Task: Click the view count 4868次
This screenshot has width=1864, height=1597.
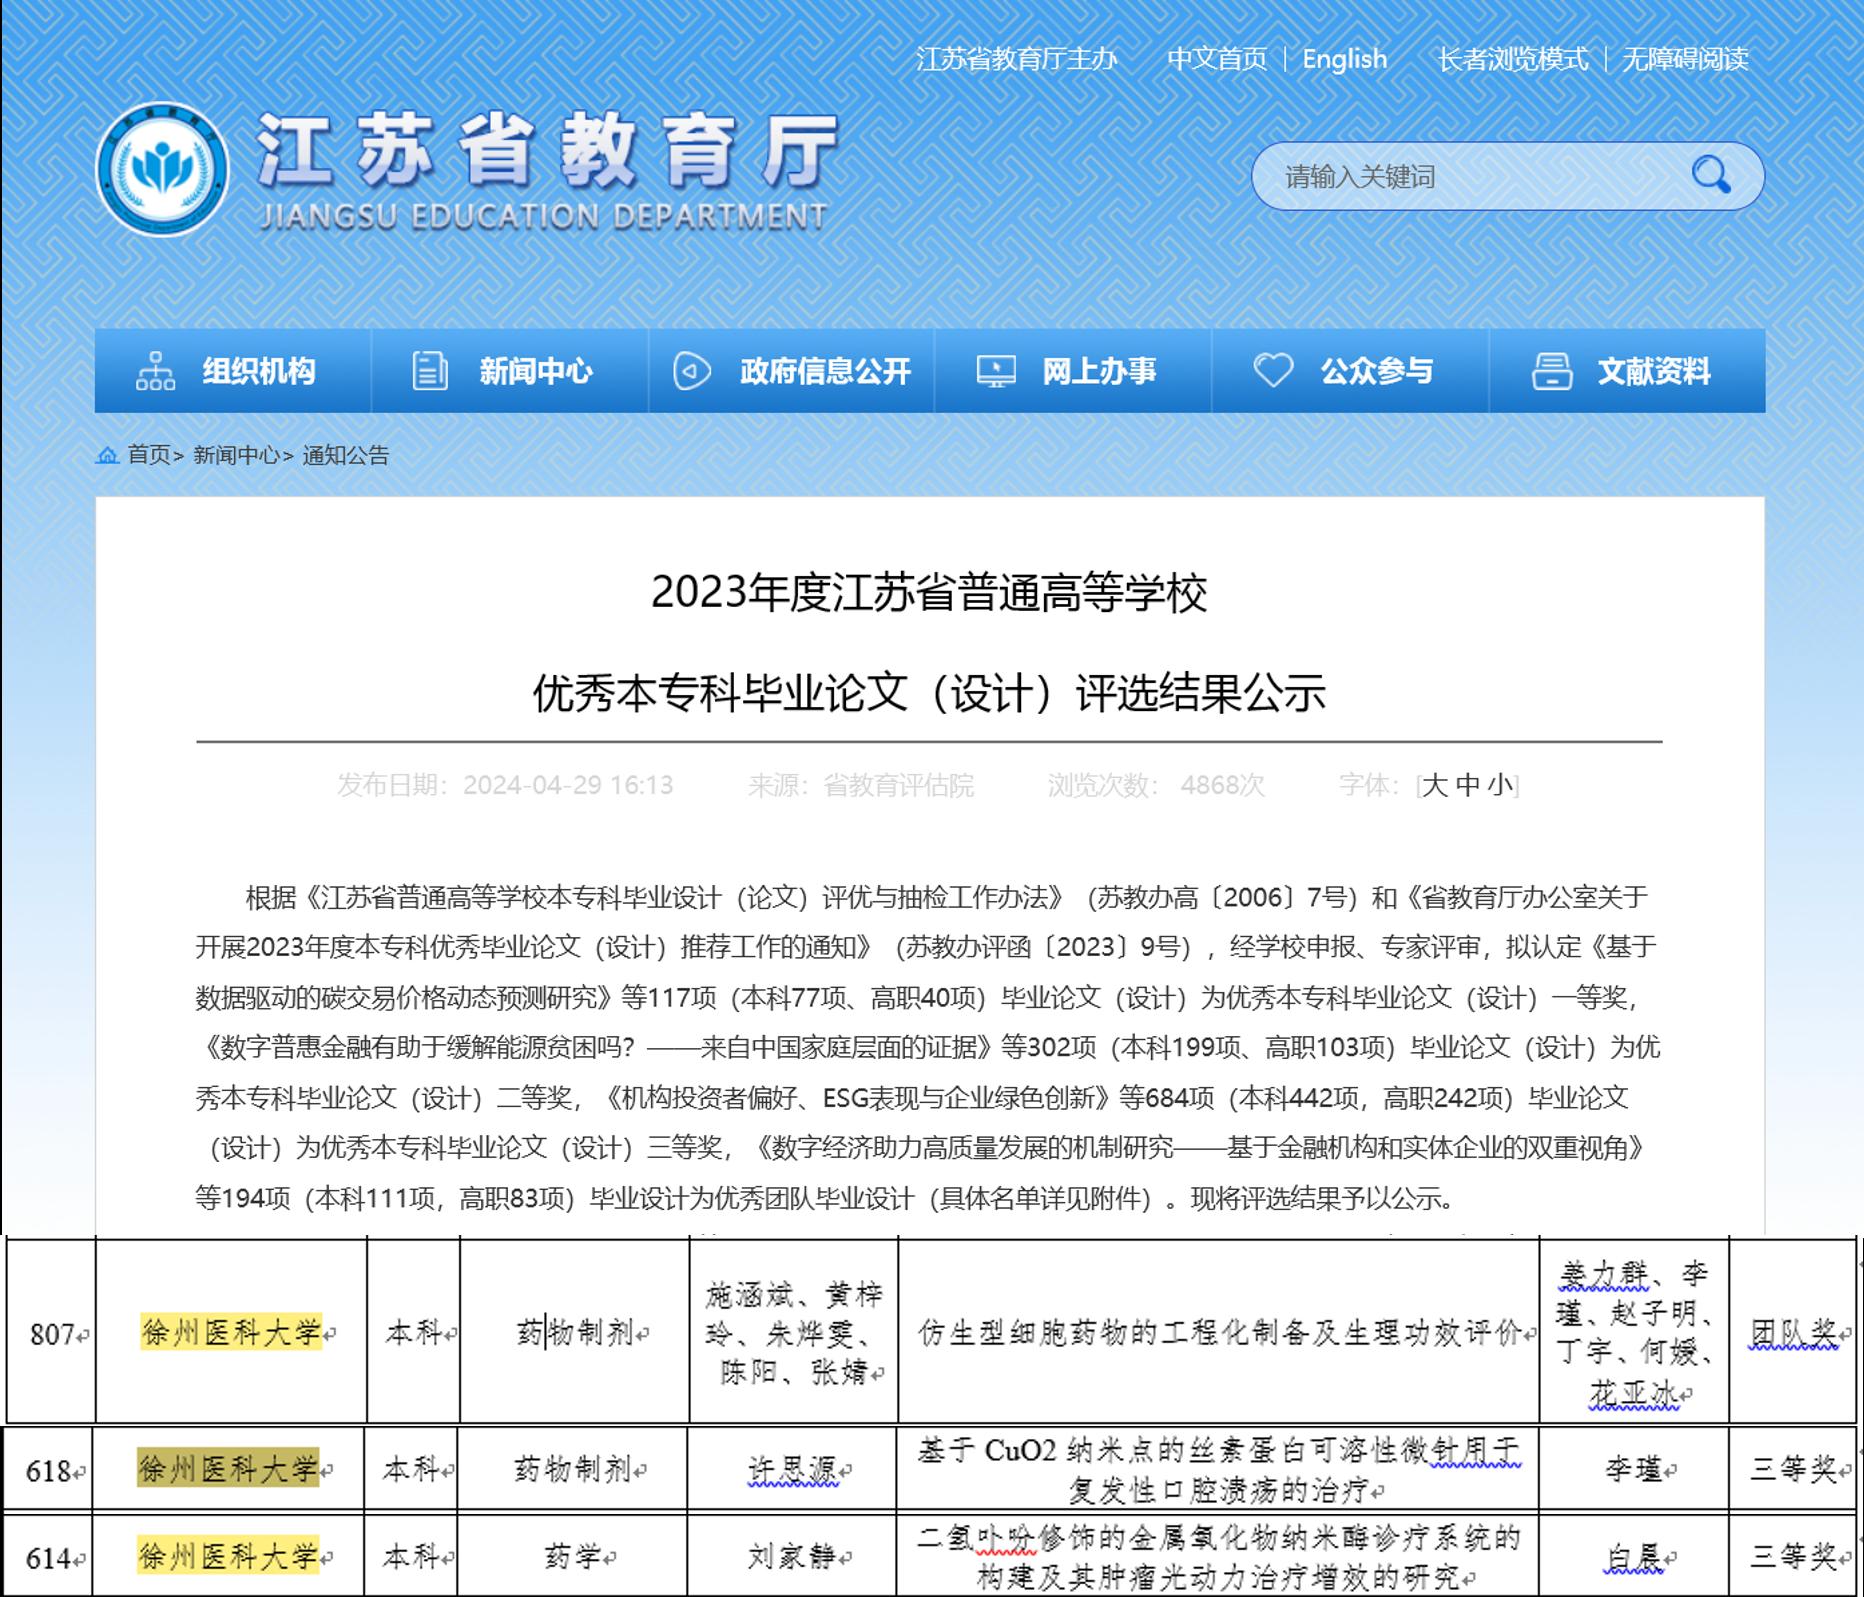Action: (x=1222, y=785)
